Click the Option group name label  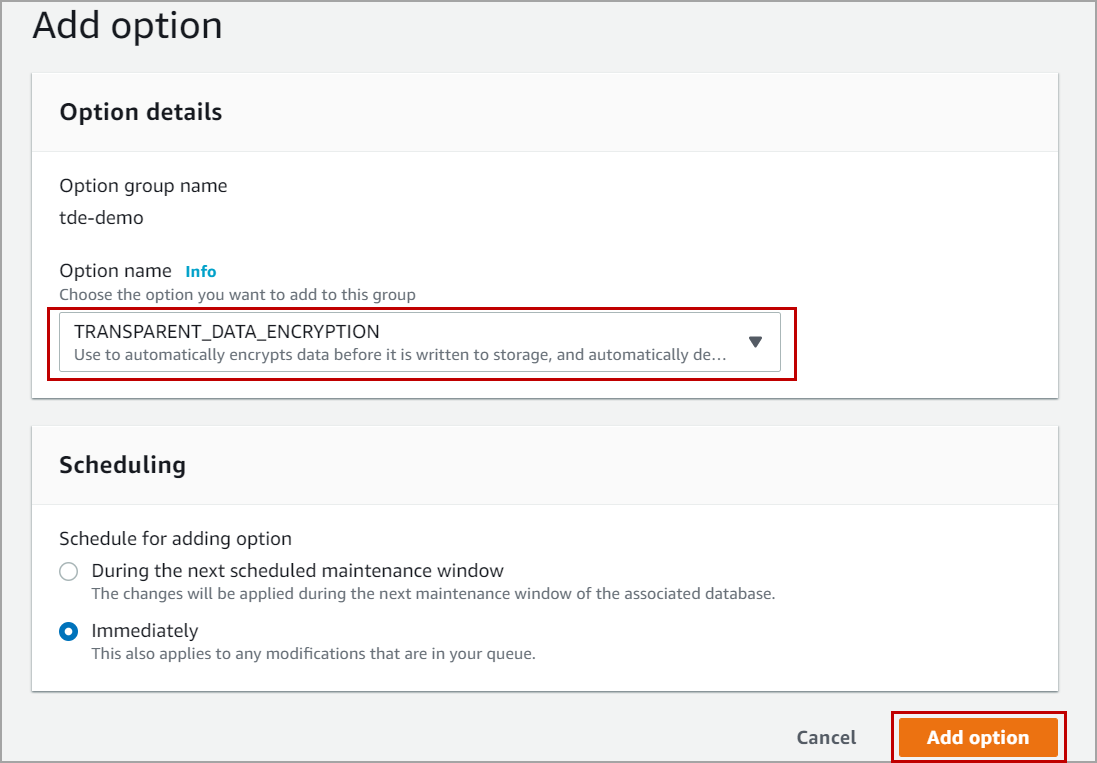(143, 186)
